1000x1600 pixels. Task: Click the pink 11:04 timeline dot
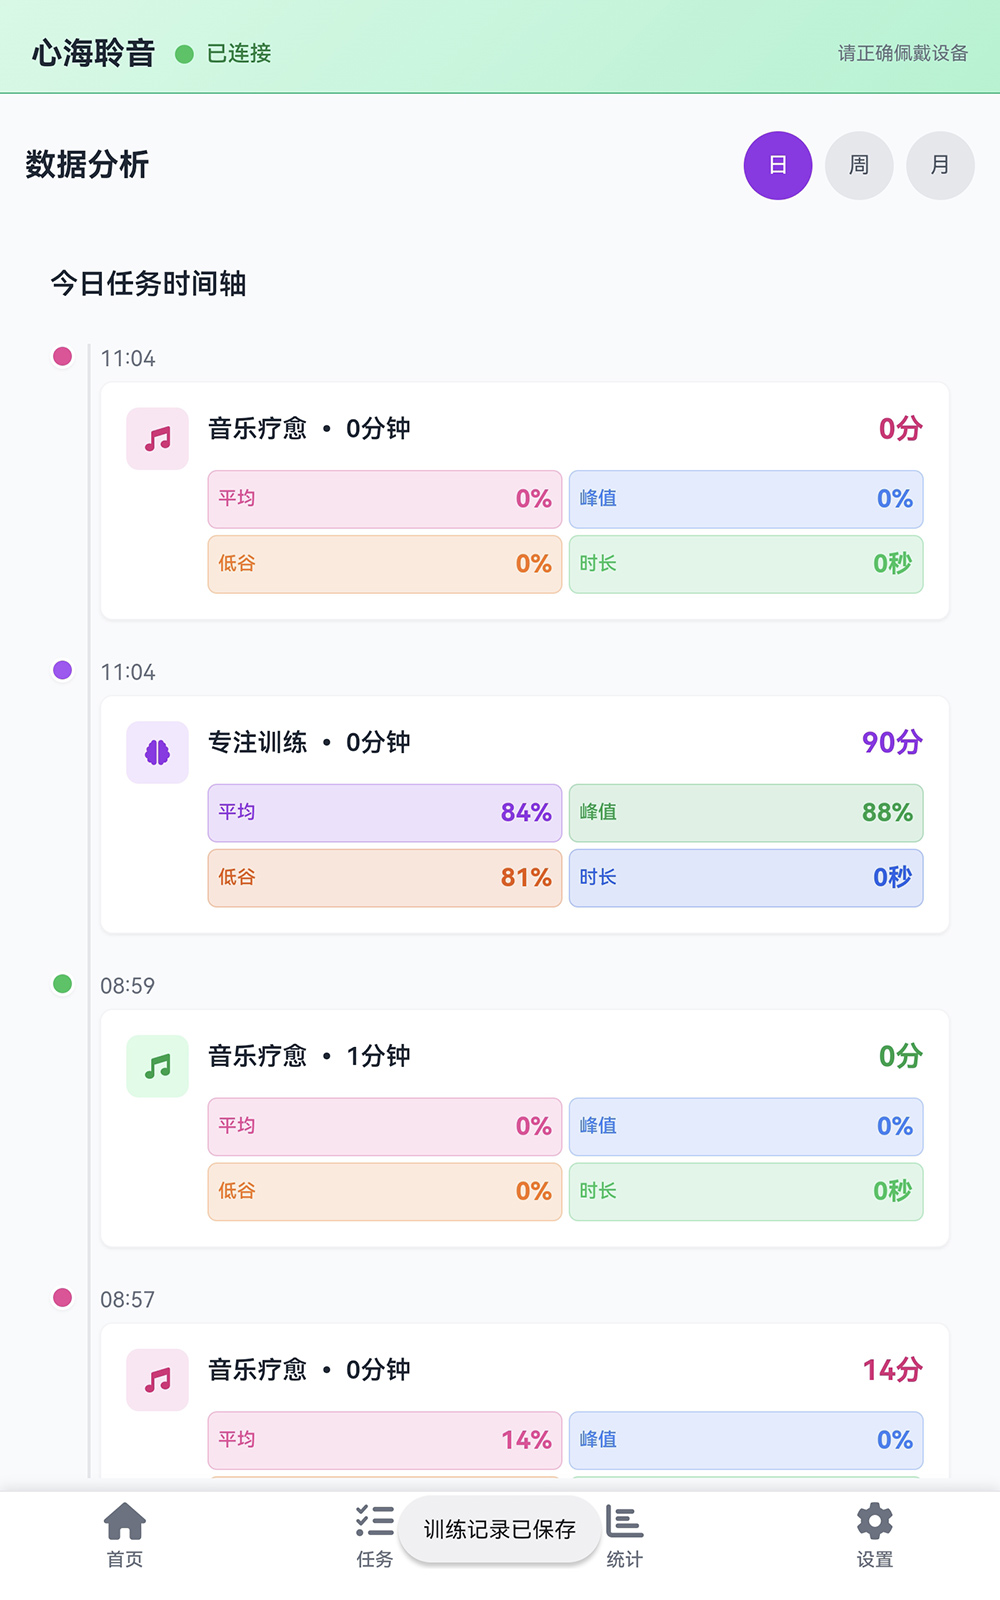point(62,356)
